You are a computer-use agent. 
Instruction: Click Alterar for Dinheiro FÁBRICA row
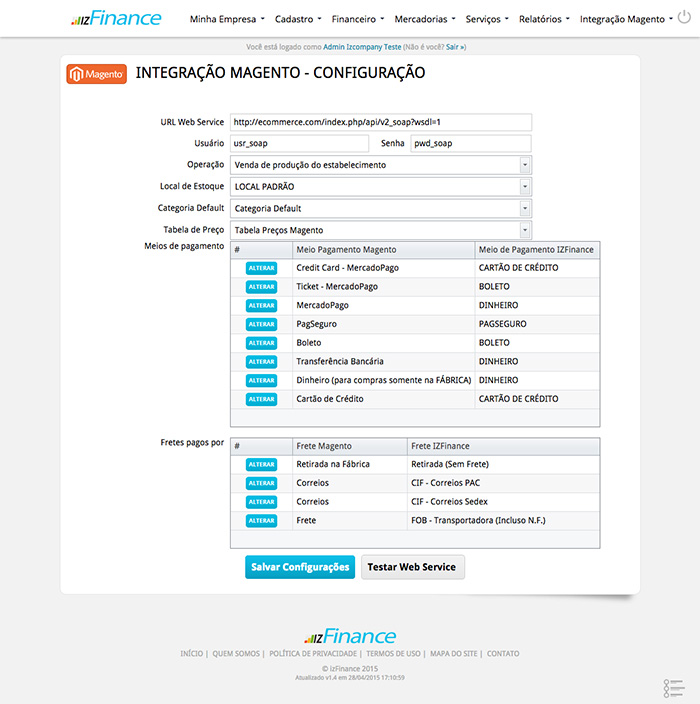click(x=261, y=380)
